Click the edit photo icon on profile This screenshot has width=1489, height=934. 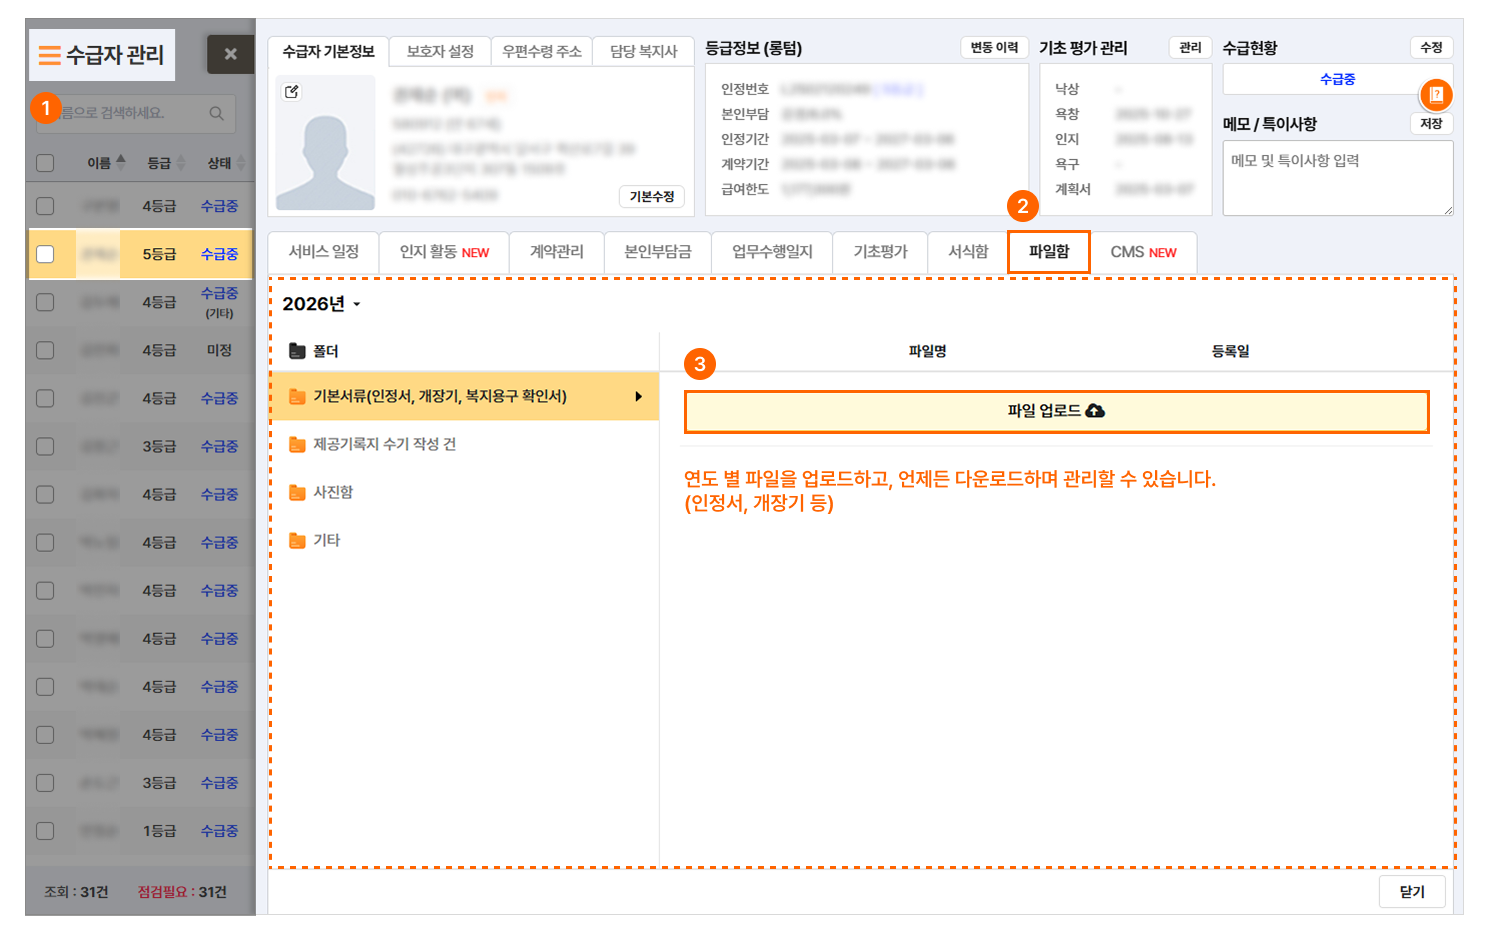(291, 92)
